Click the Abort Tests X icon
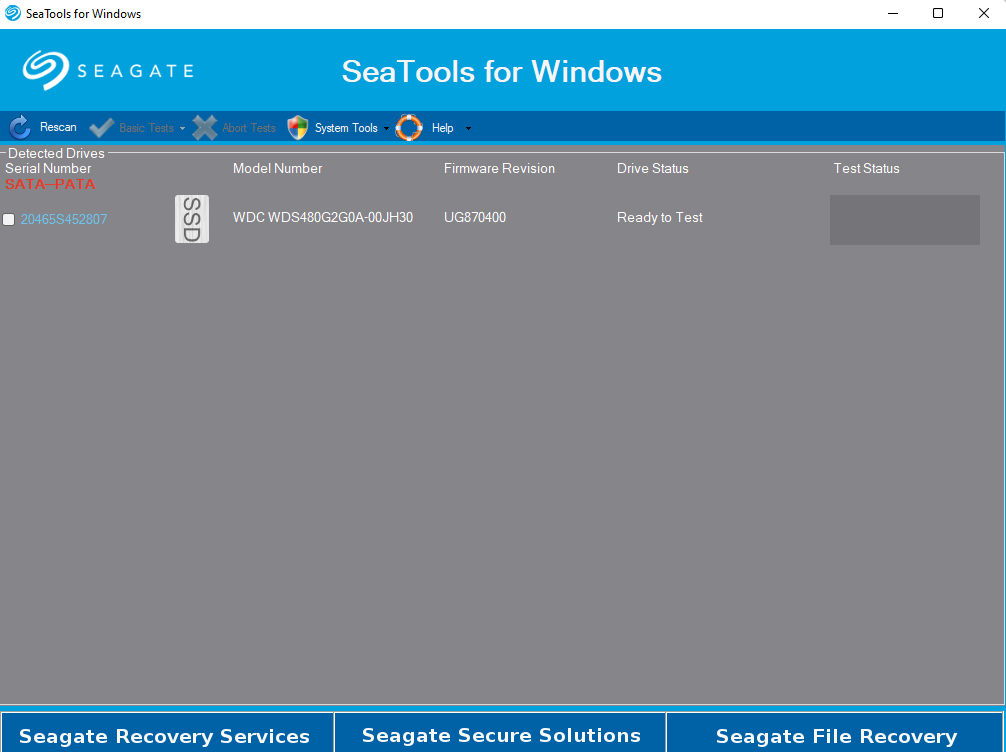Screen dimensions: 1006x752 (205, 128)
